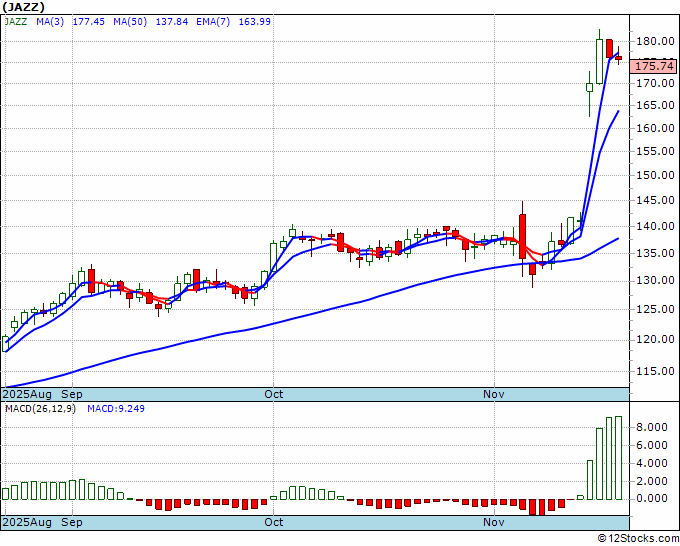Click the EMA(7) value 163.99
The height and width of the screenshot is (546, 680).
click(255, 21)
